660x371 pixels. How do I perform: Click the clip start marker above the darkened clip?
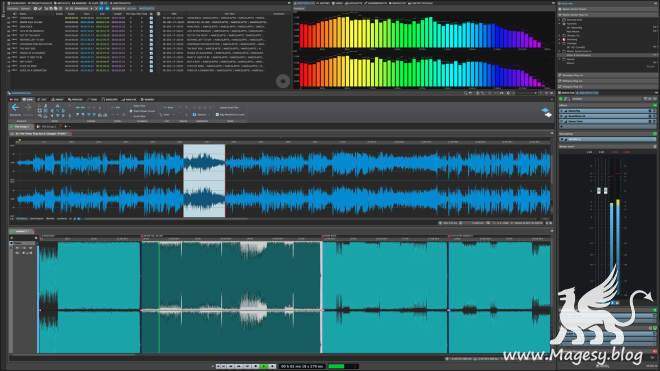click(142, 236)
